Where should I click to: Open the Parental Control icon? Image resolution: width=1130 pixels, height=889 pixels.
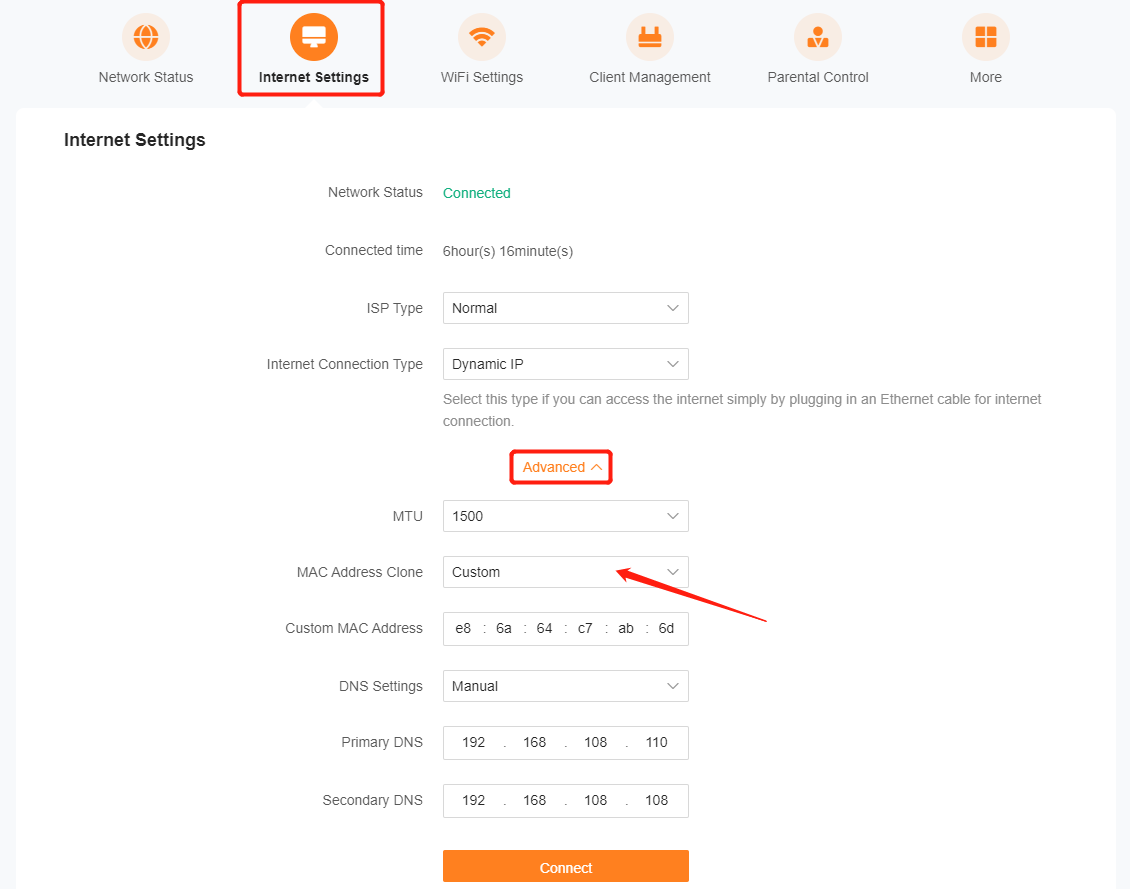[818, 38]
